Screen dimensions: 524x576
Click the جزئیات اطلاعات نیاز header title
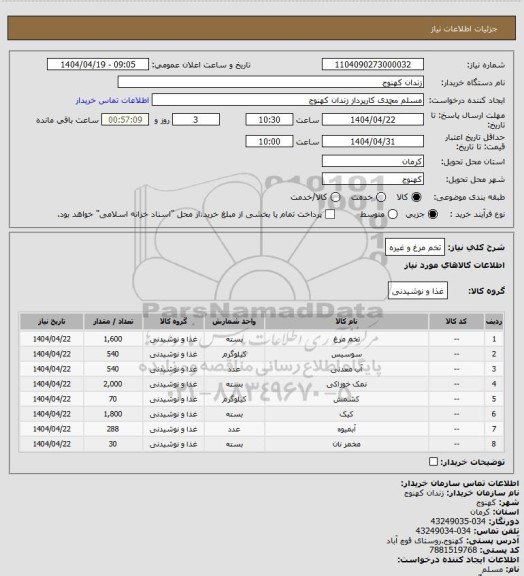[464, 29]
